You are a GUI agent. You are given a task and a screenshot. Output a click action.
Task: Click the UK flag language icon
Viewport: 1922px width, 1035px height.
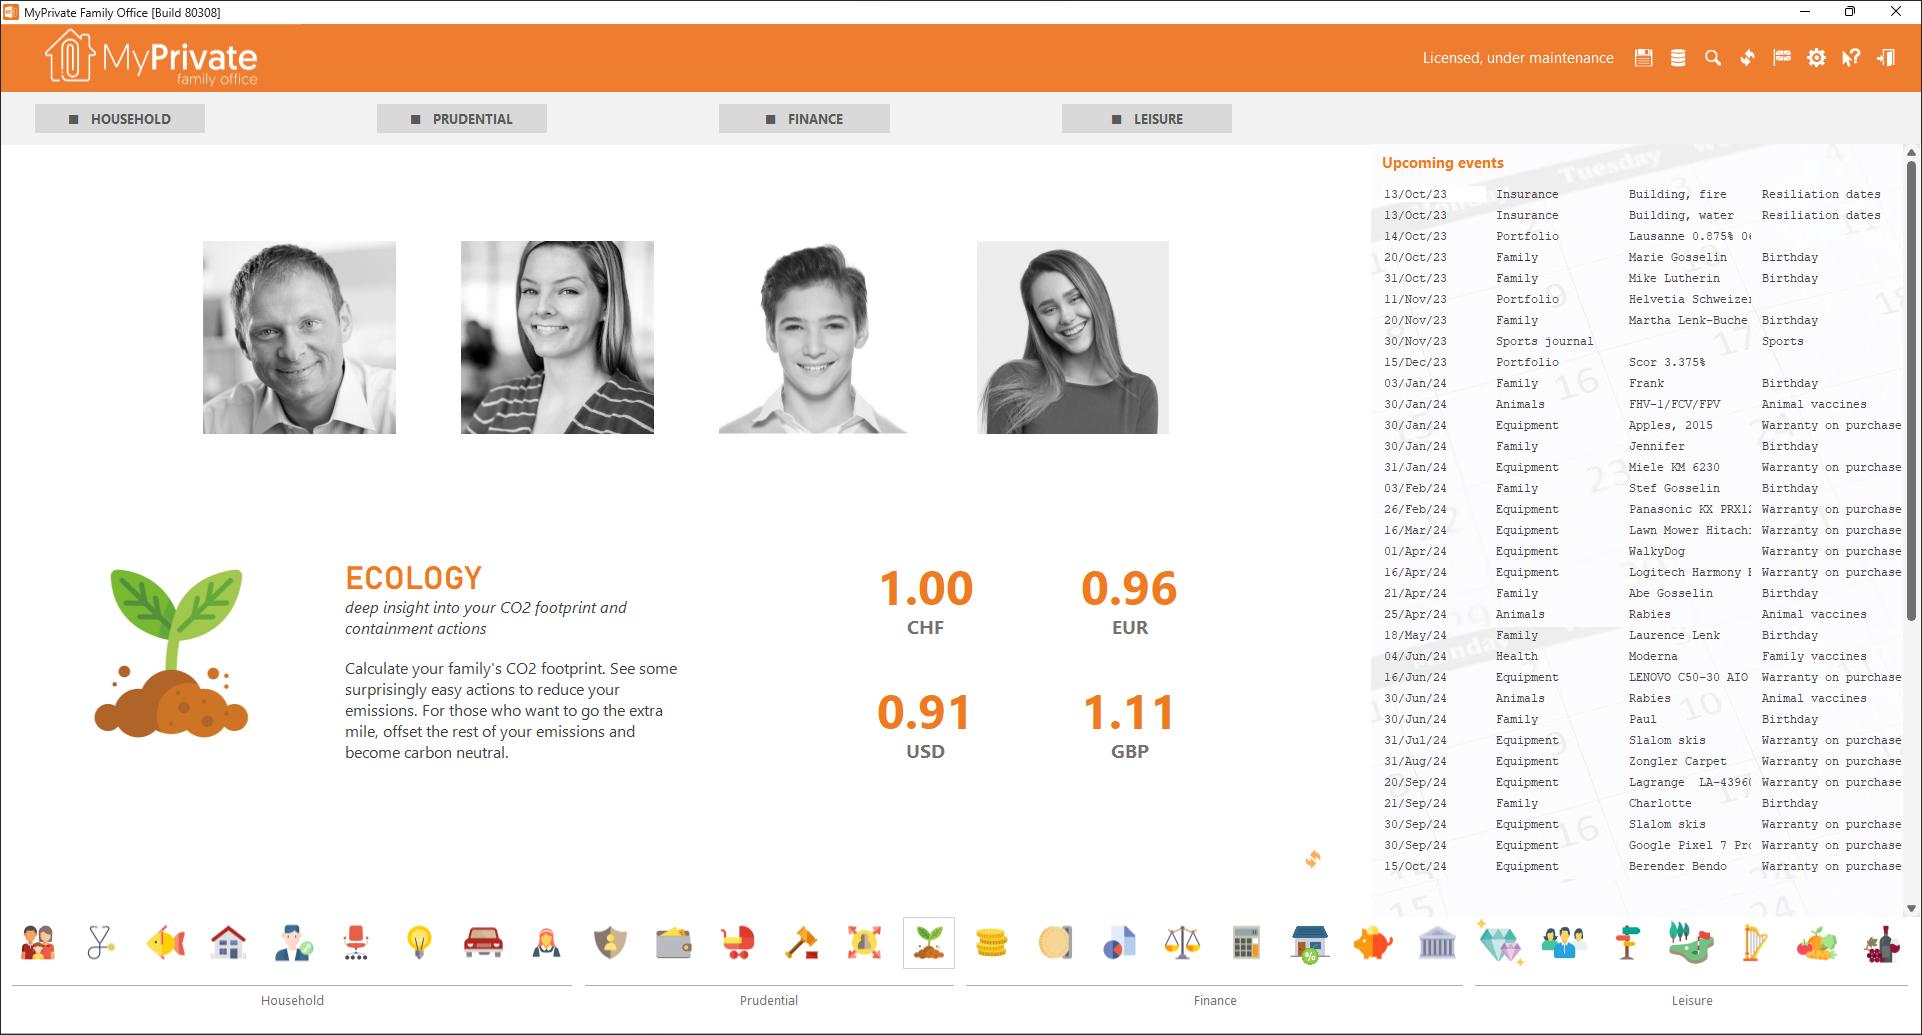pos(1782,58)
